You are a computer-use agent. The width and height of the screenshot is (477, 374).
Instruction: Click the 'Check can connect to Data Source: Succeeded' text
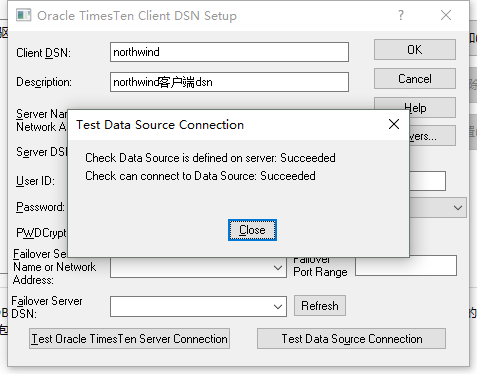[200, 176]
